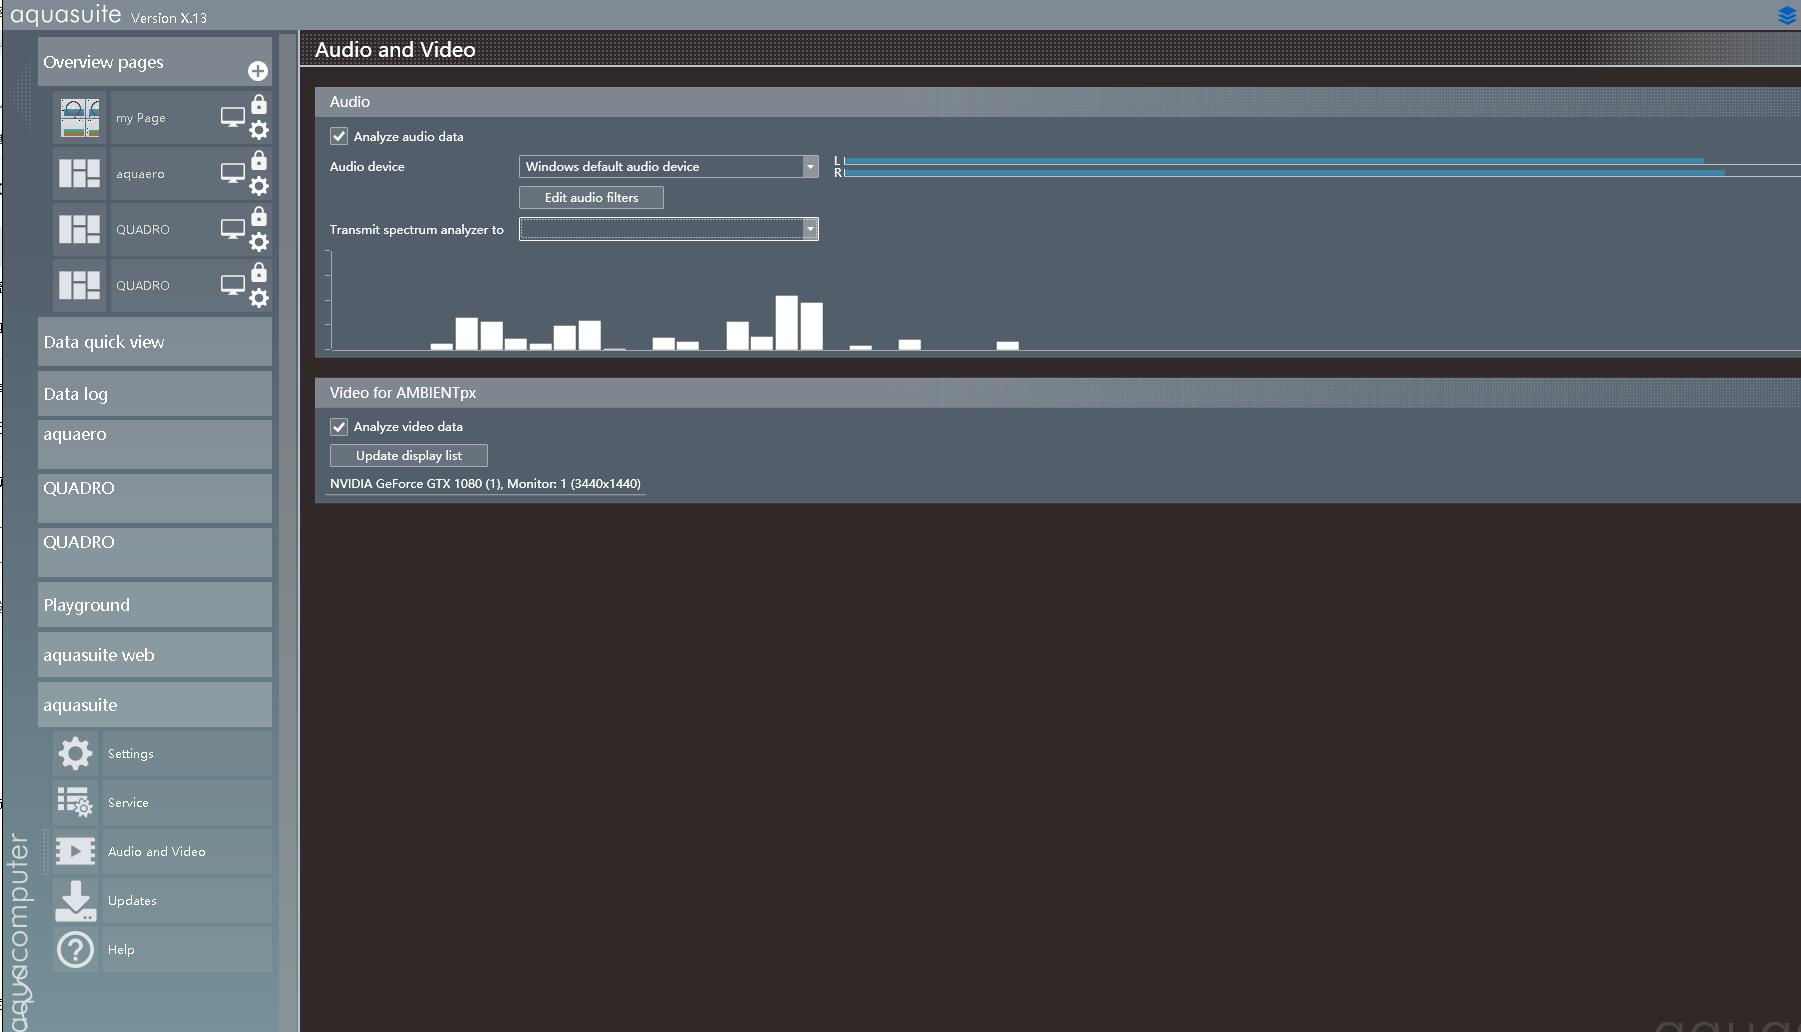Click the add overview page plus icon
Image resolution: width=1801 pixels, height=1032 pixels.
[257, 71]
